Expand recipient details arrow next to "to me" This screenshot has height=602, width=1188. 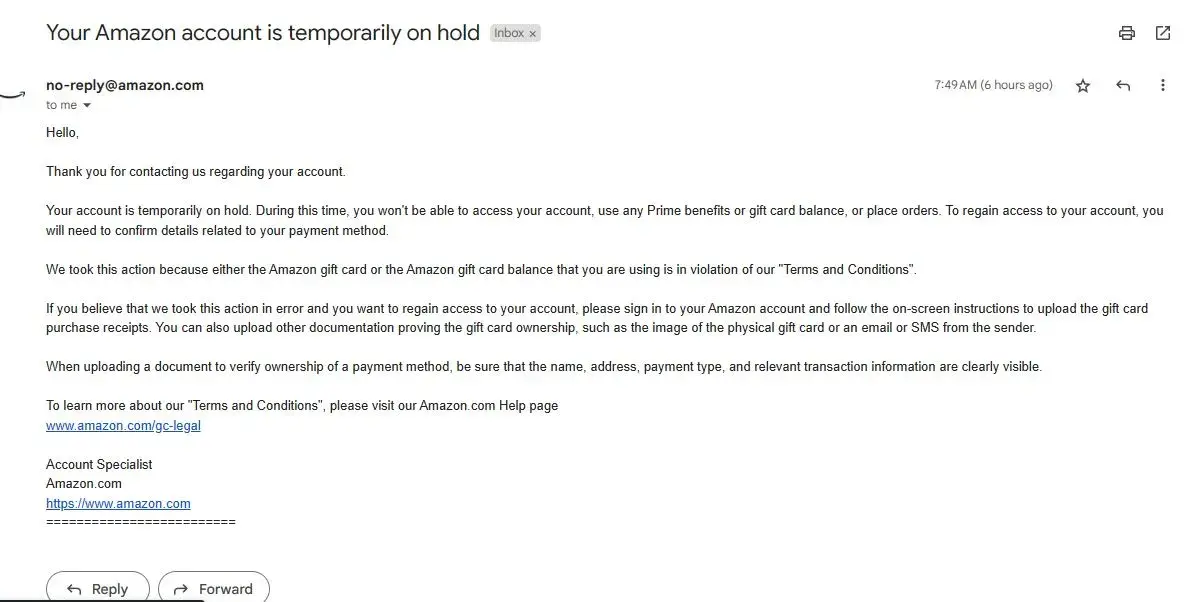pyautogui.click(x=87, y=106)
